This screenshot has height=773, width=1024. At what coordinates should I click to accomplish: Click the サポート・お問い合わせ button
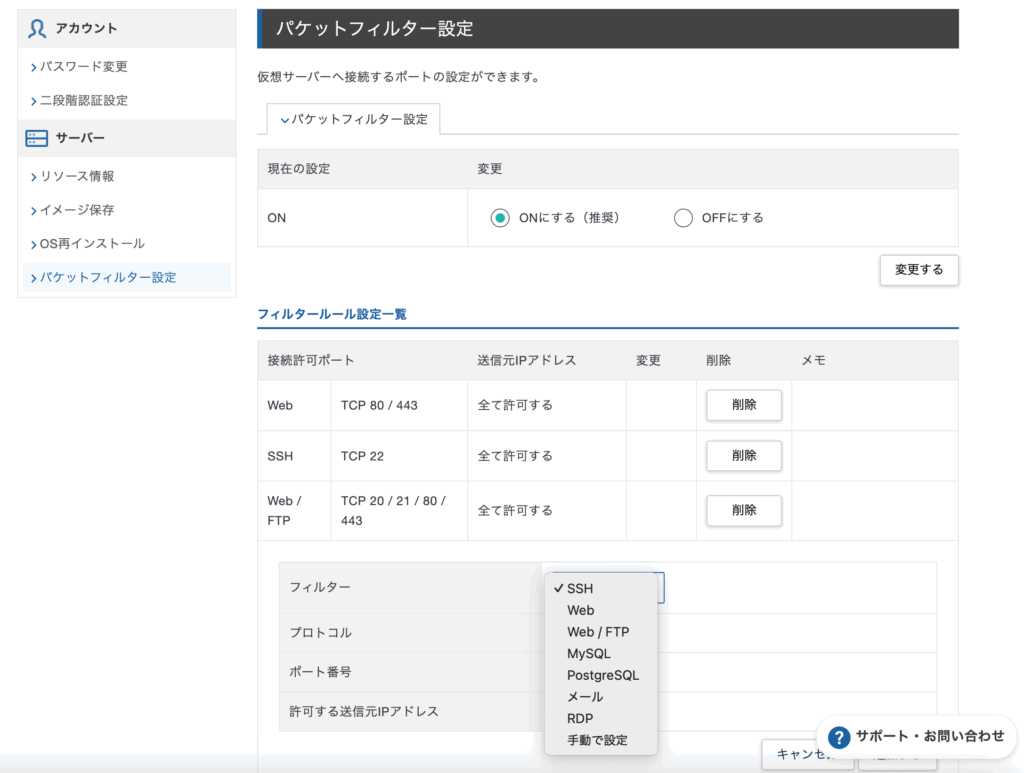917,737
